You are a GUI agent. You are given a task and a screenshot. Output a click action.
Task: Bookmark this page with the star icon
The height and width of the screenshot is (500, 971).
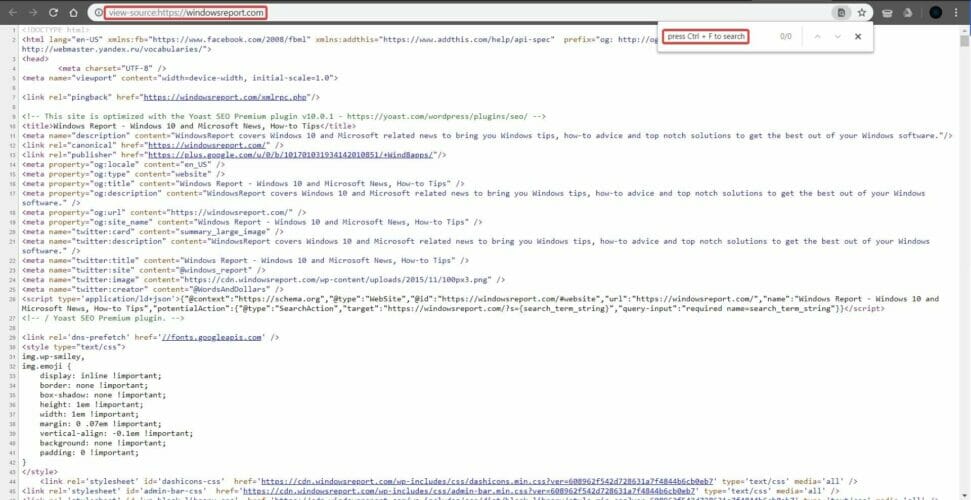pos(861,12)
